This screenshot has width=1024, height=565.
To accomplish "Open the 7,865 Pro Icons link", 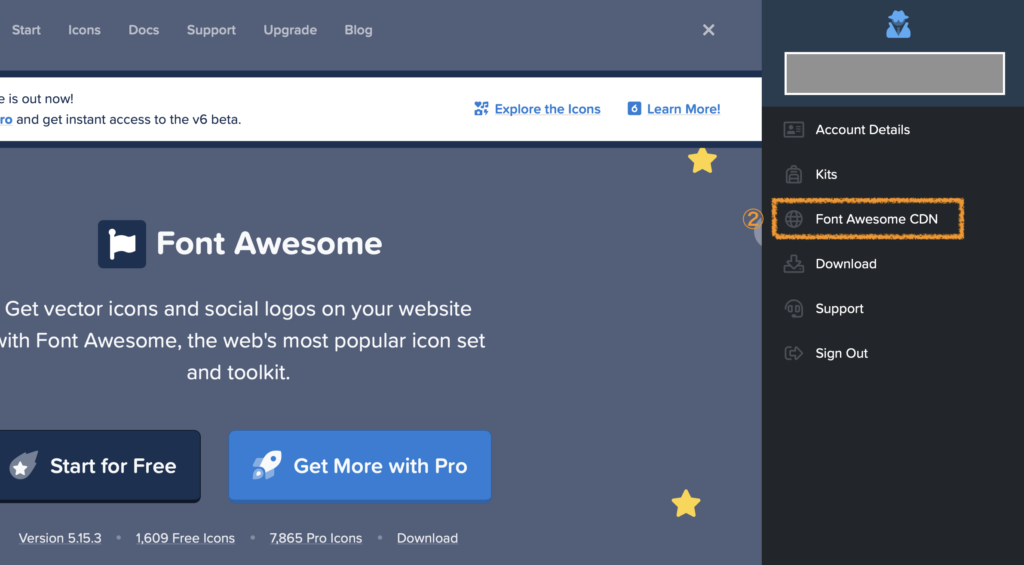I will pos(315,538).
